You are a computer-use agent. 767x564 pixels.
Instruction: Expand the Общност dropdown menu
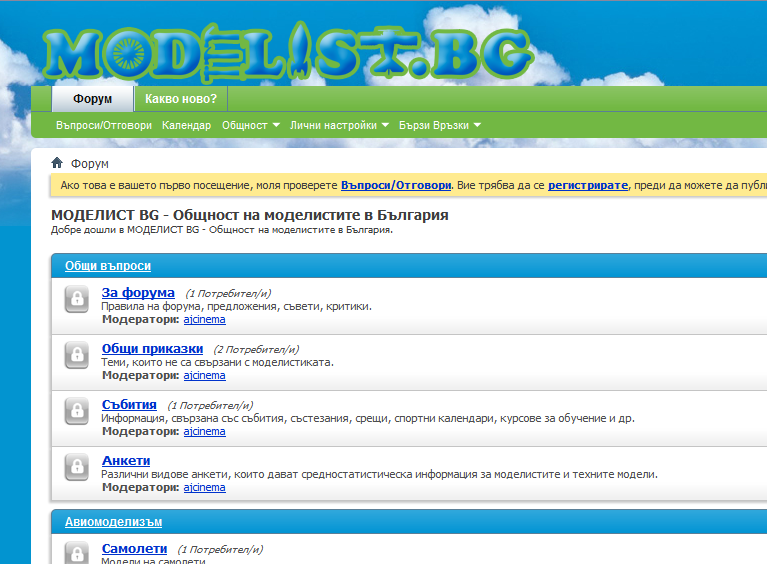point(250,126)
